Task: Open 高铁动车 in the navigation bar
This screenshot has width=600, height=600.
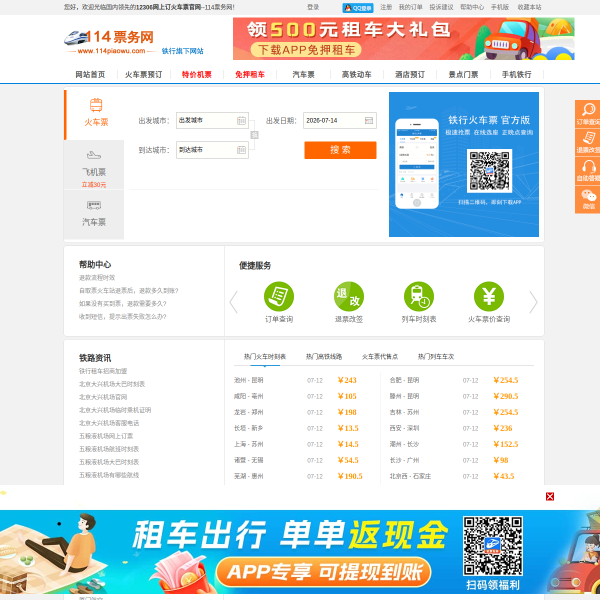Action: pos(357,75)
